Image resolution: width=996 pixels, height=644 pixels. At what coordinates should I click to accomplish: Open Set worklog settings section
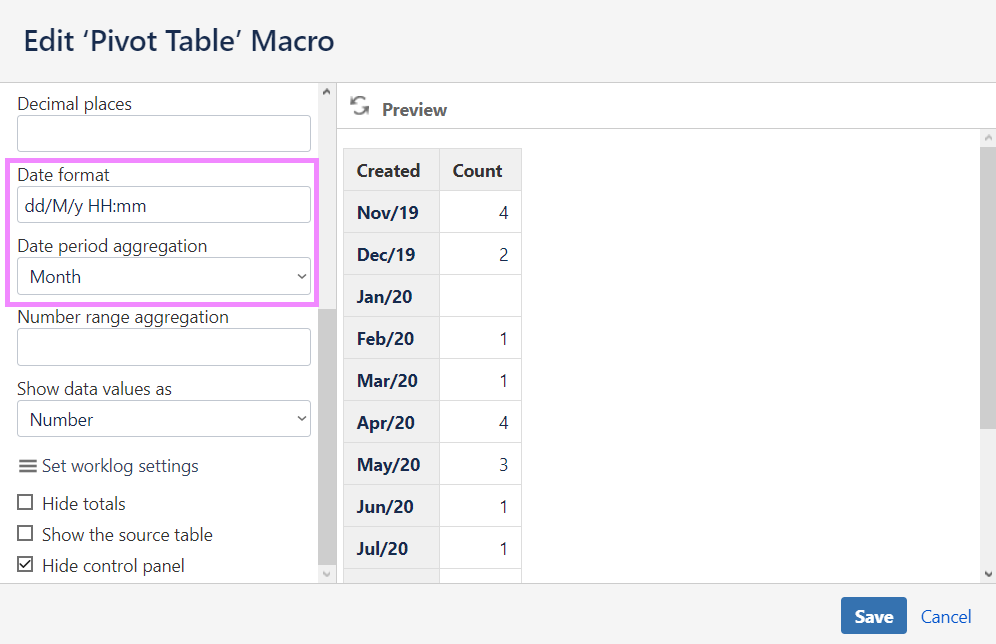pyautogui.click(x=120, y=466)
